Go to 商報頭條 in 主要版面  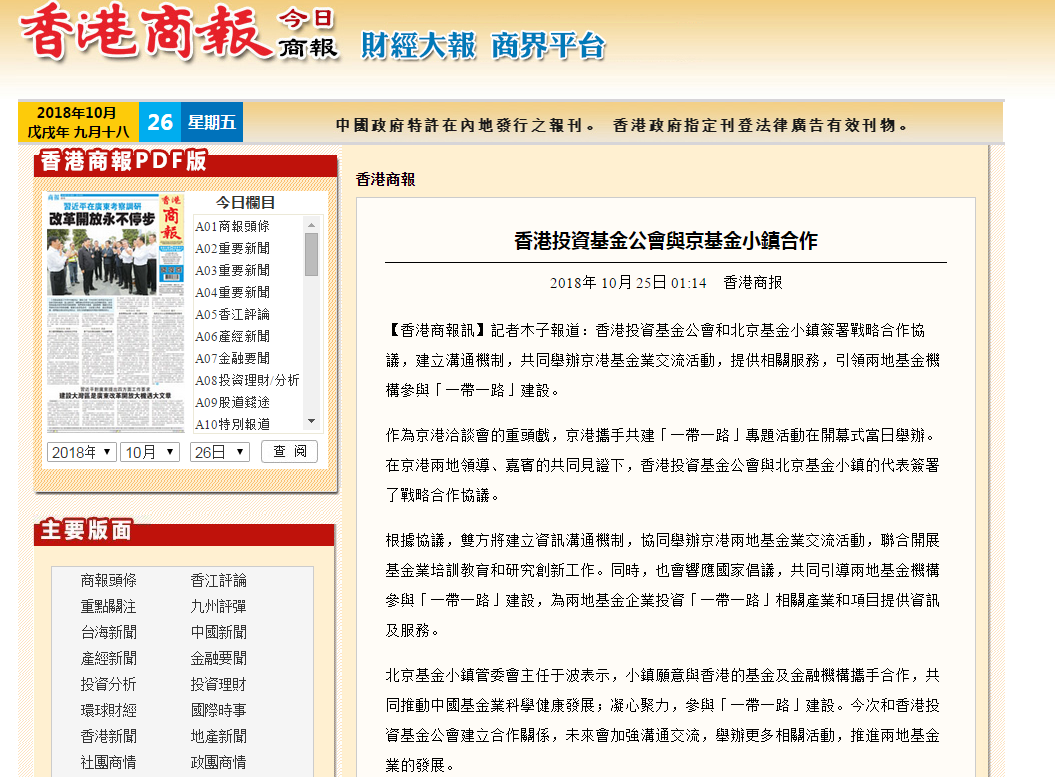click(108, 581)
